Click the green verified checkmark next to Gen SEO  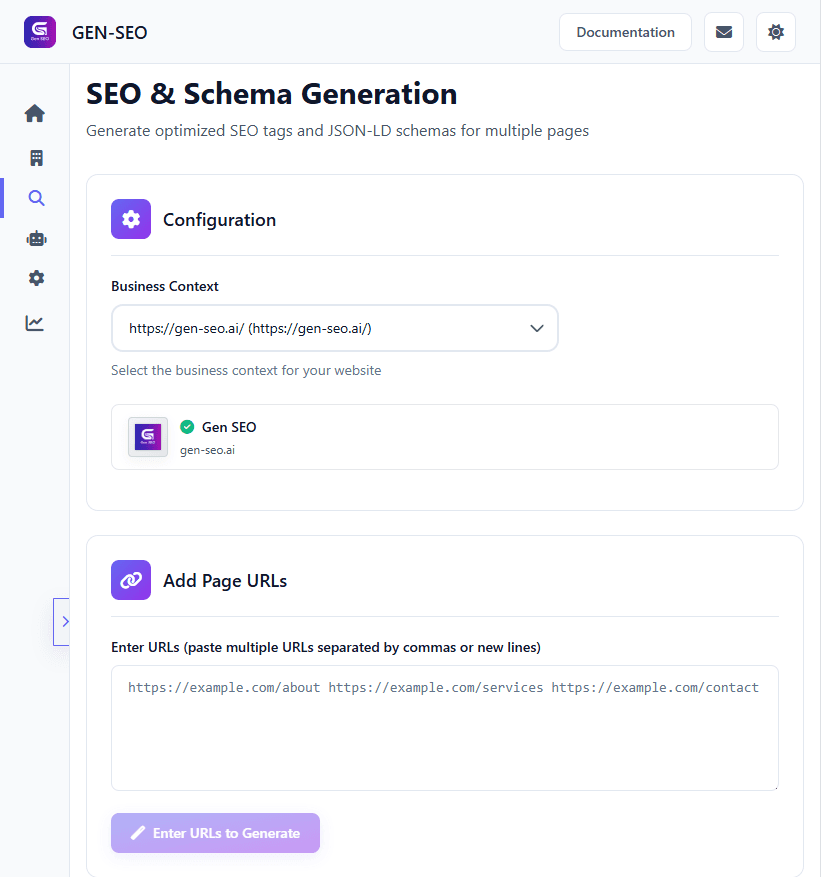tap(187, 426)
